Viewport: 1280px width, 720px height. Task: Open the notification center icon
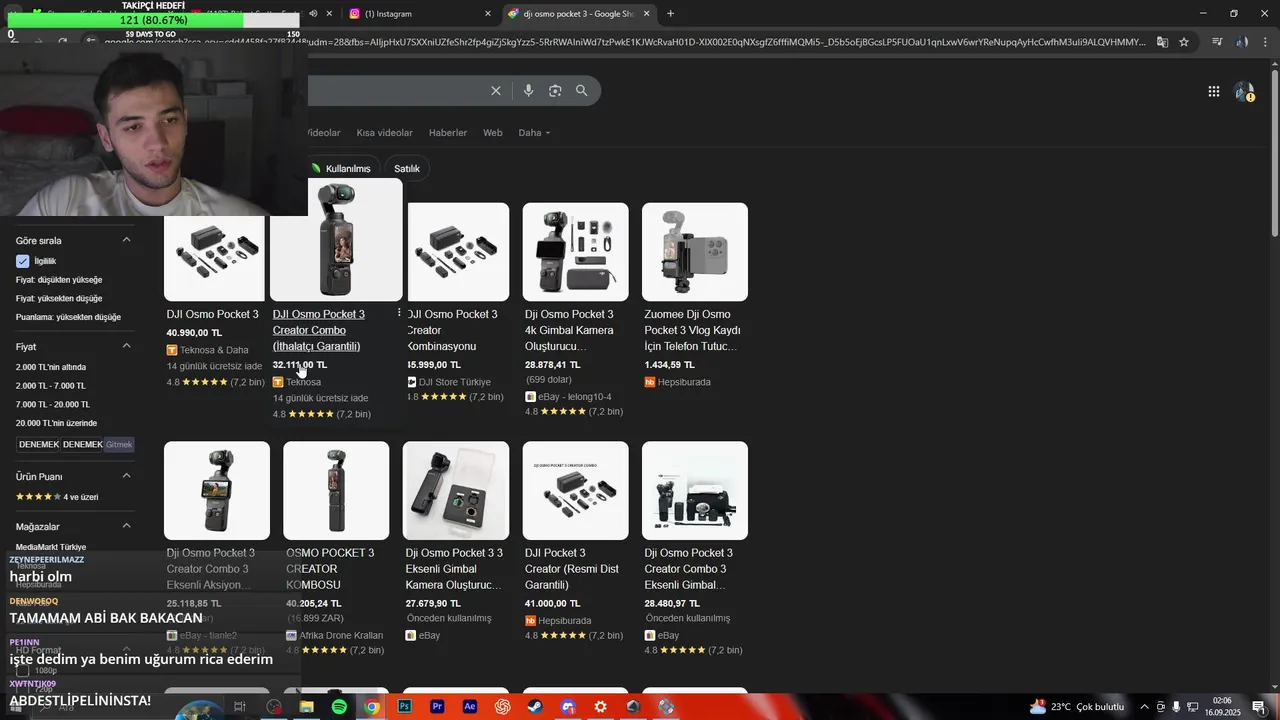[x=1260, y=707]
